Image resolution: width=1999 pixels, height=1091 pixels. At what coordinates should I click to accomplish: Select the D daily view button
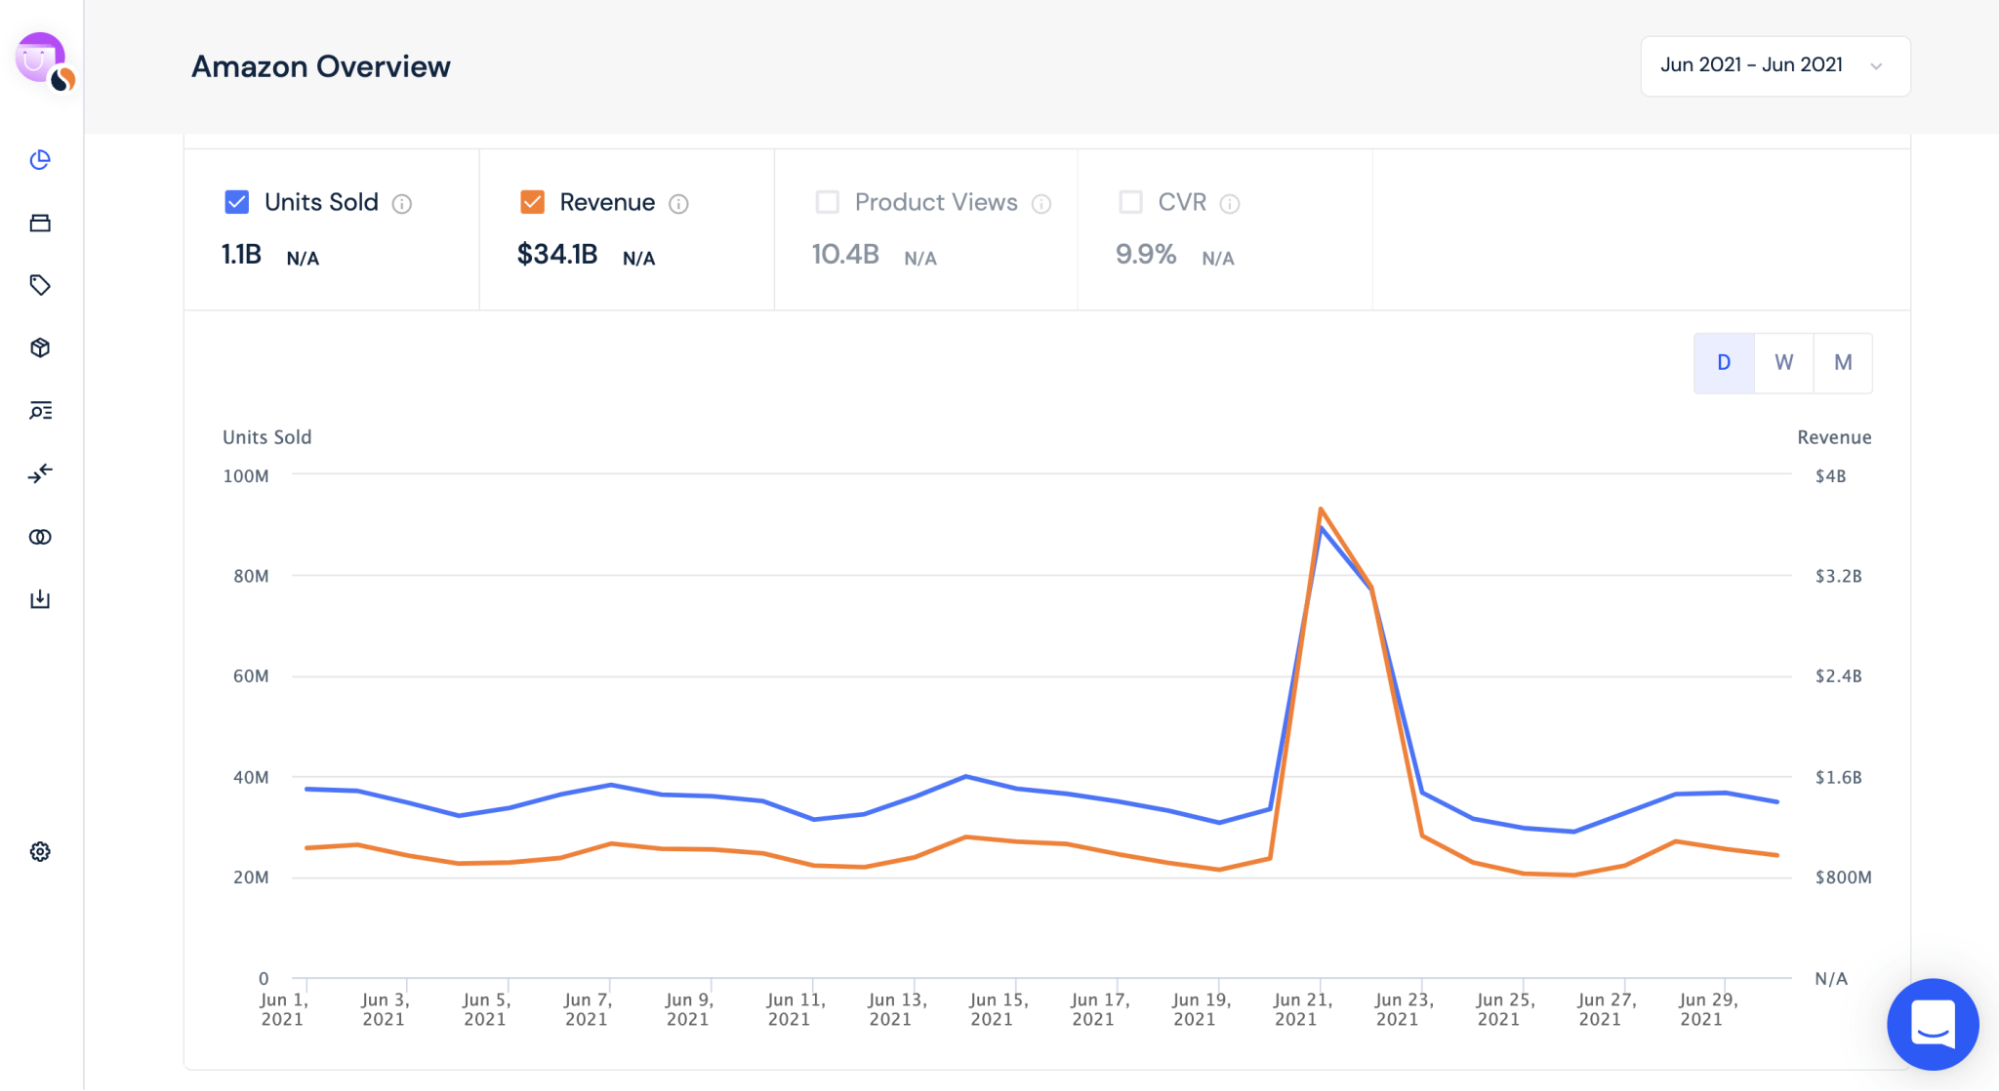[x=1723, y=362]
